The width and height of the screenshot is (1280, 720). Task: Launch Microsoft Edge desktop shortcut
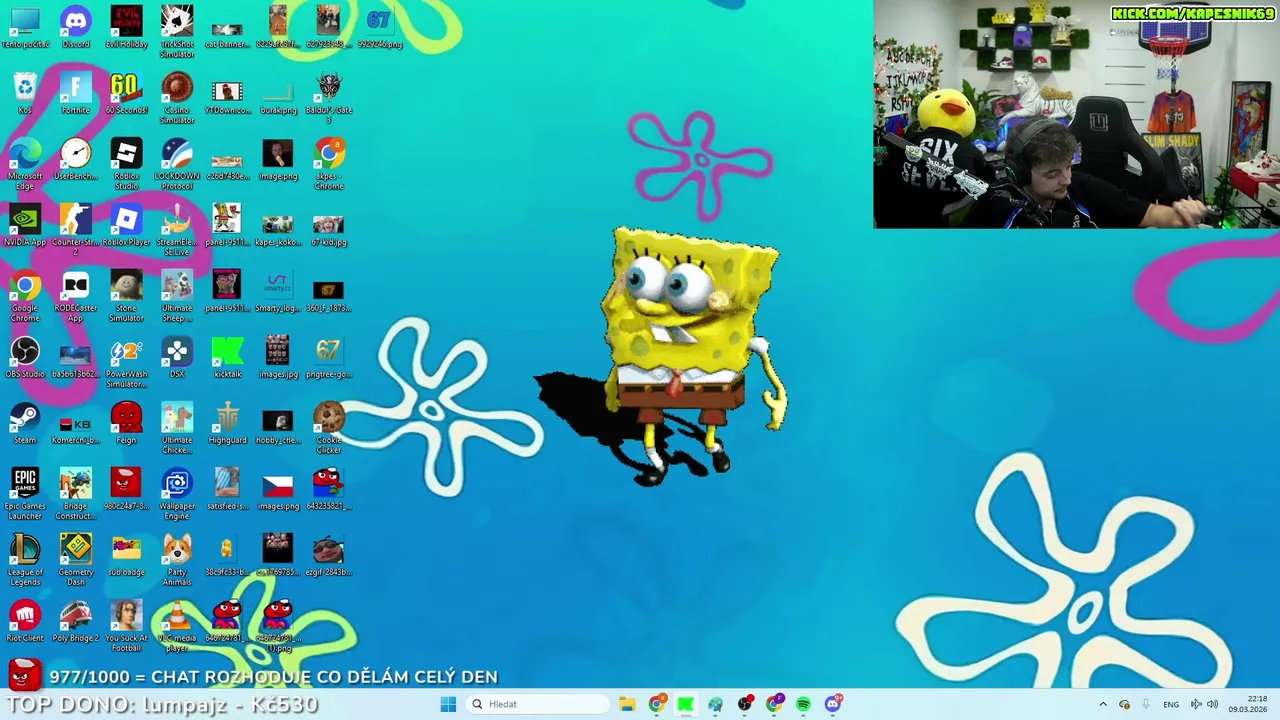25,163
